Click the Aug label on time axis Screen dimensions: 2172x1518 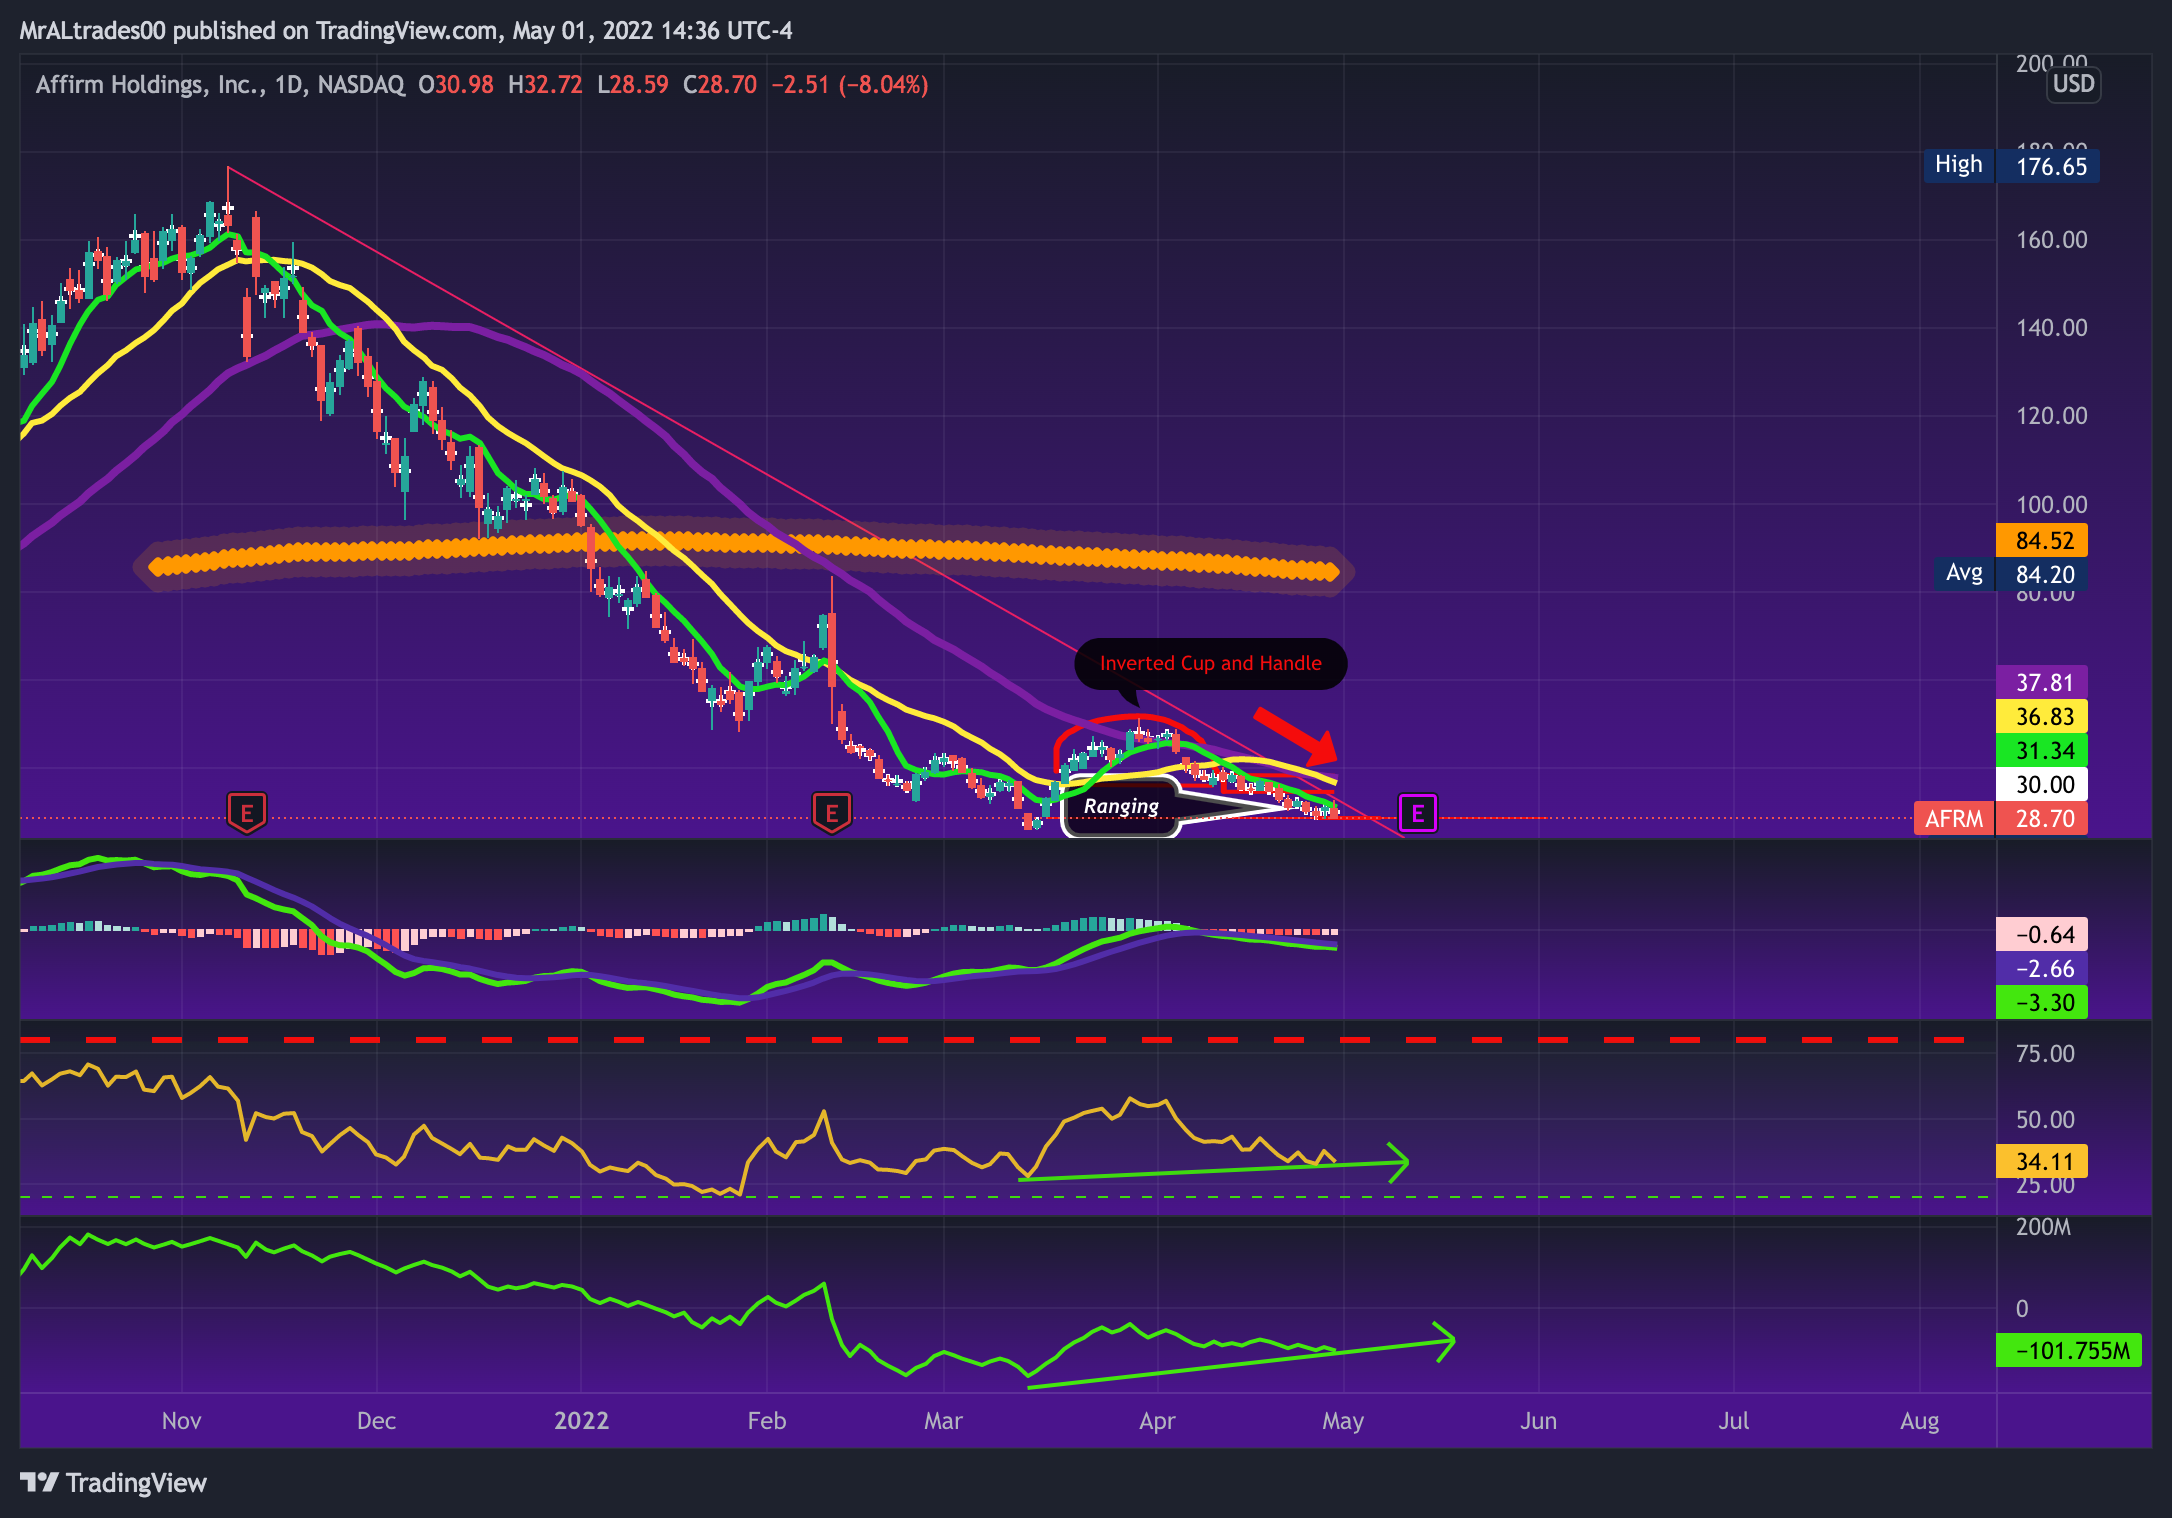1919,1421
